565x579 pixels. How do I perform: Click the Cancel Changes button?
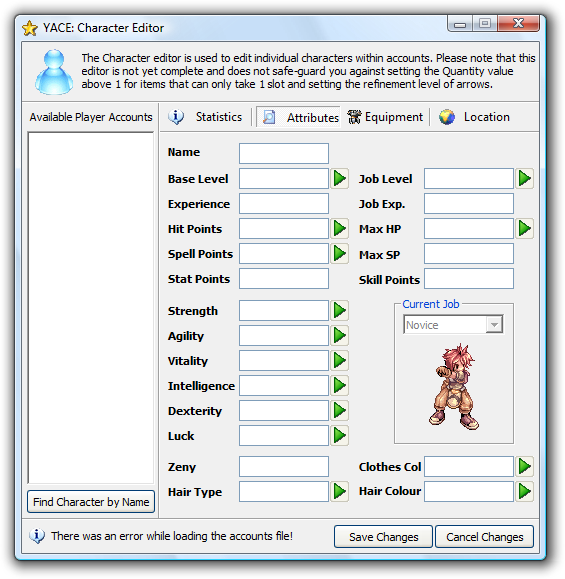(x=484, y=537)
